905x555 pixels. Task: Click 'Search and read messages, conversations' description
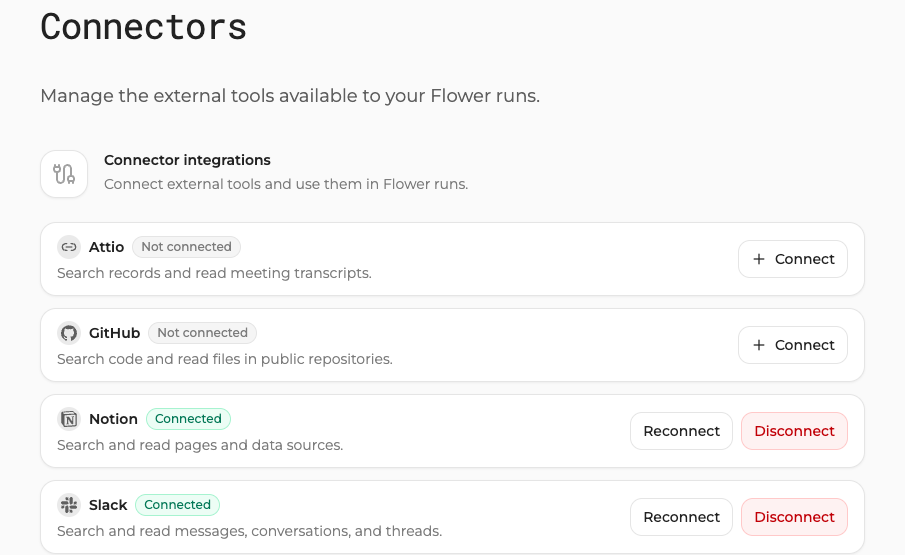(249, 531)
